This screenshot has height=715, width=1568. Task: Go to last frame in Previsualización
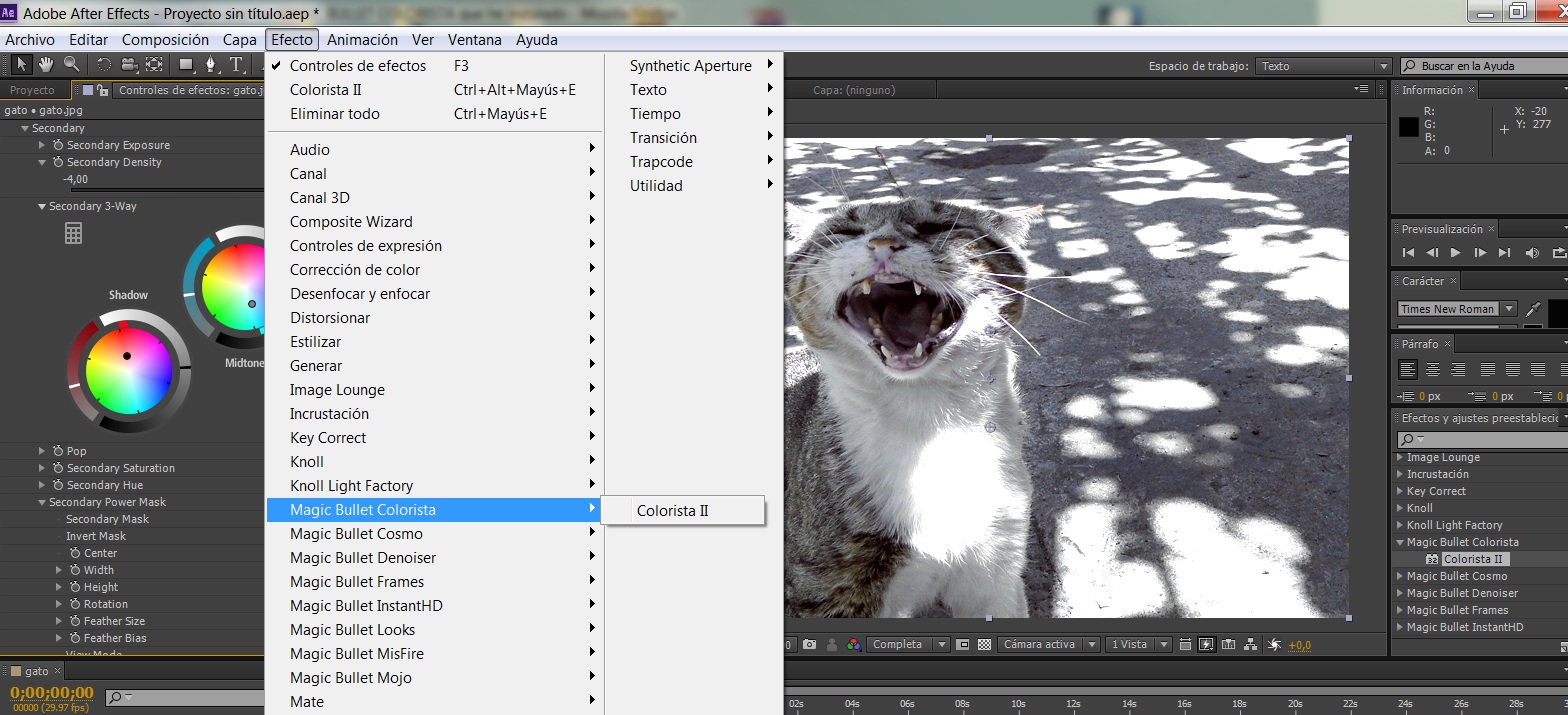(1504, 253)
